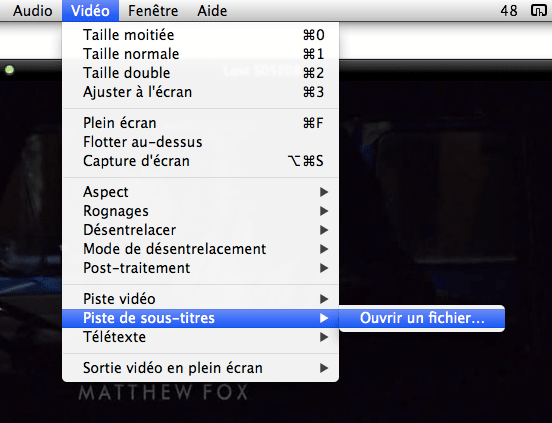Expand Mode de désentrelacement submenu

point(200,249)
